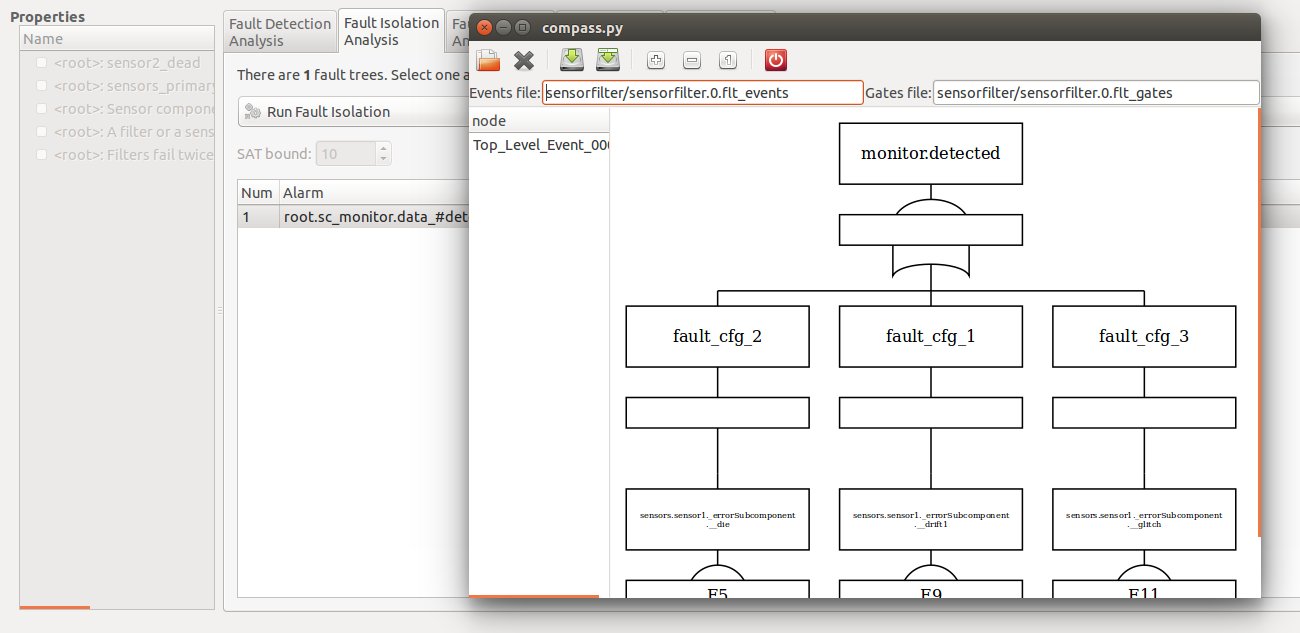1300x633 pixels.
Task: Focus the SAT bound value field
Action: [x=345, y=154]
